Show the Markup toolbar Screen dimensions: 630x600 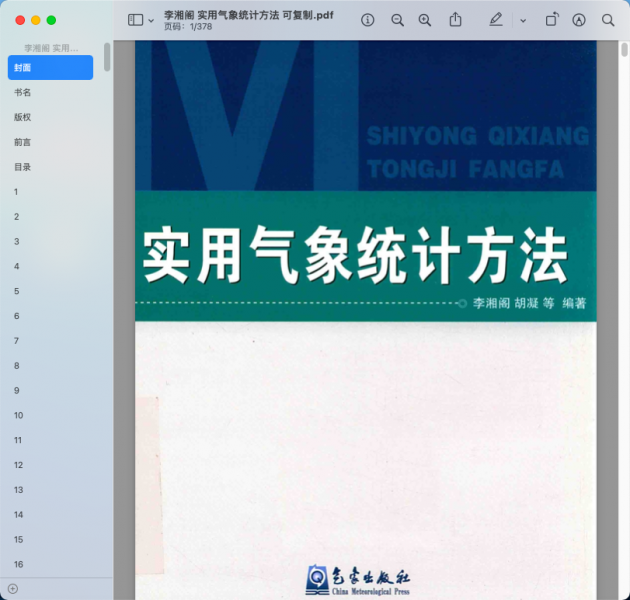pyautogui.click(x=579, y=20)
